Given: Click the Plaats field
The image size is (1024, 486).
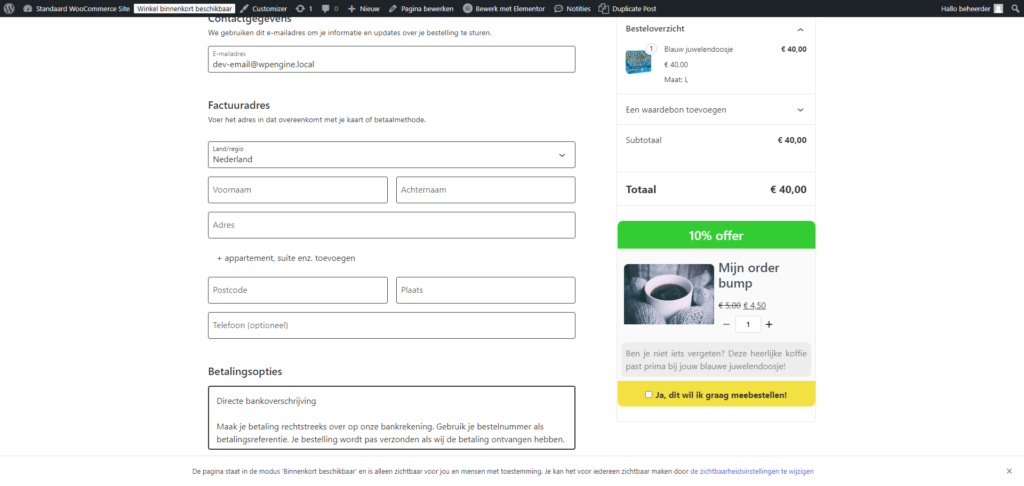Looking at the screenshot, I should click(x=485, y=290).
